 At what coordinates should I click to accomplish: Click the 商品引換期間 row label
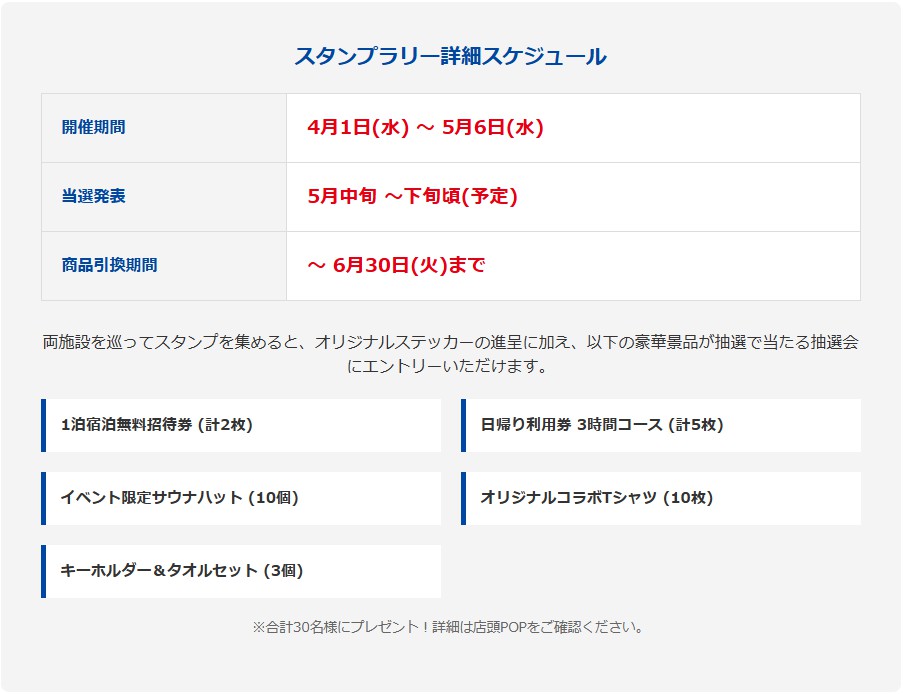[x=110, y=266]
